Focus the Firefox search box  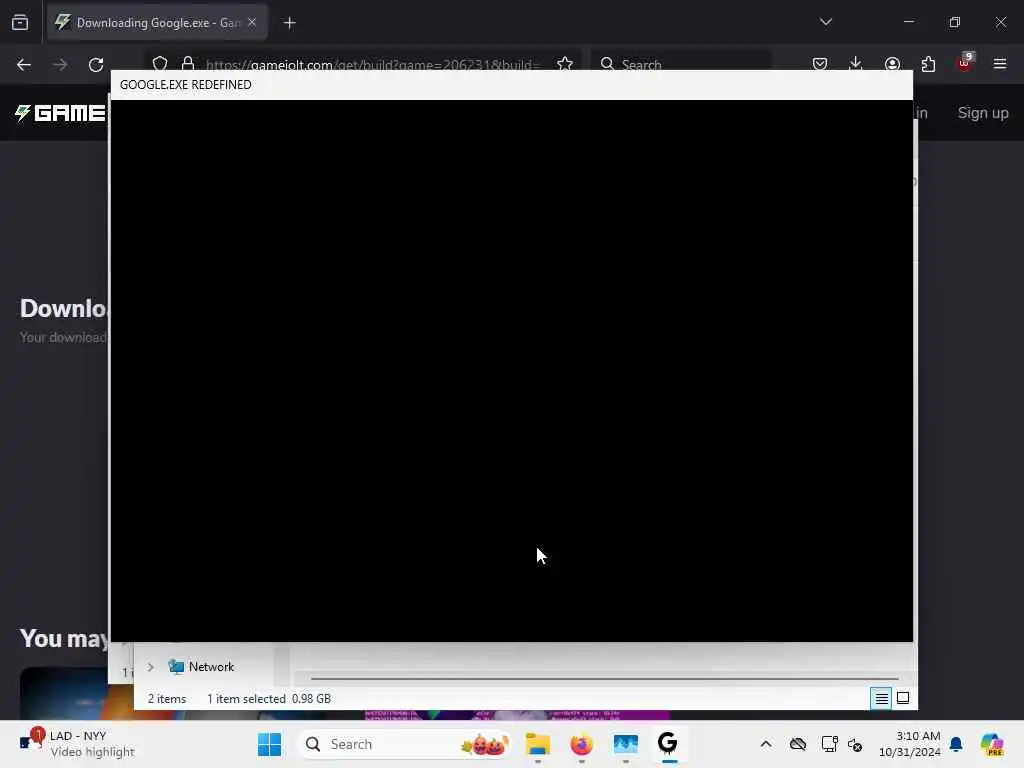pos(681,64)
